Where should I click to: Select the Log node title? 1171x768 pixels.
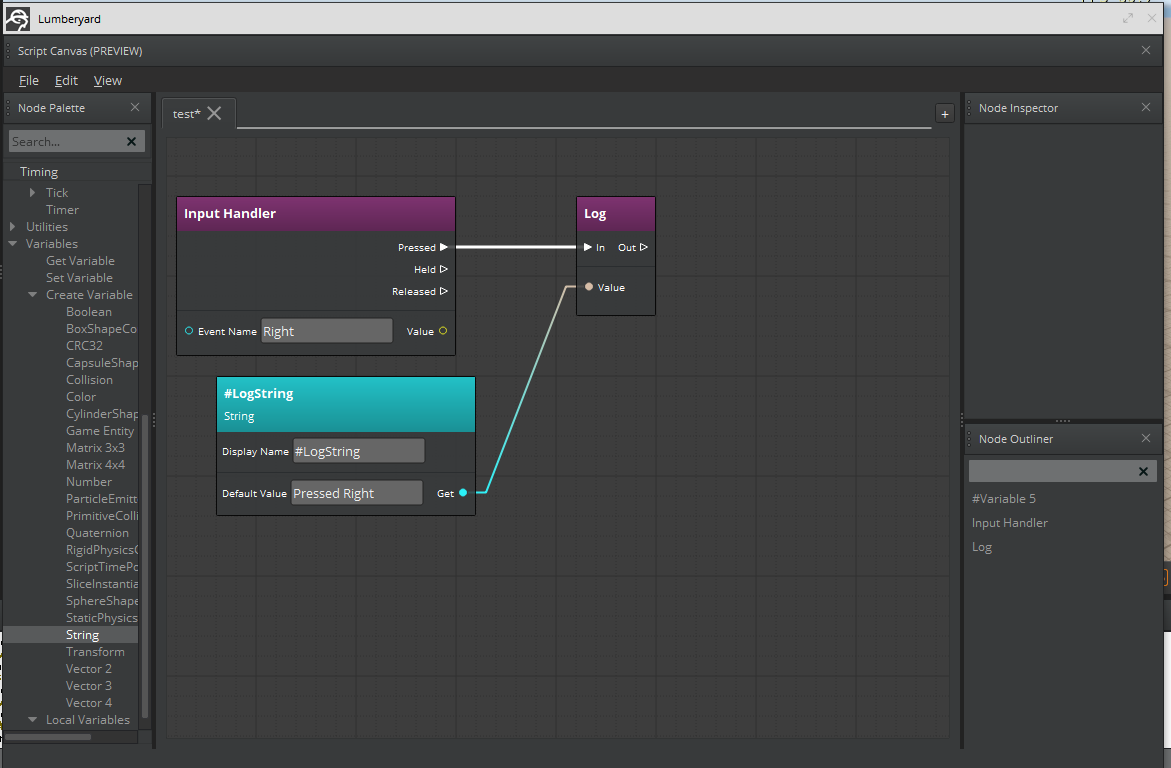(595, 214)
